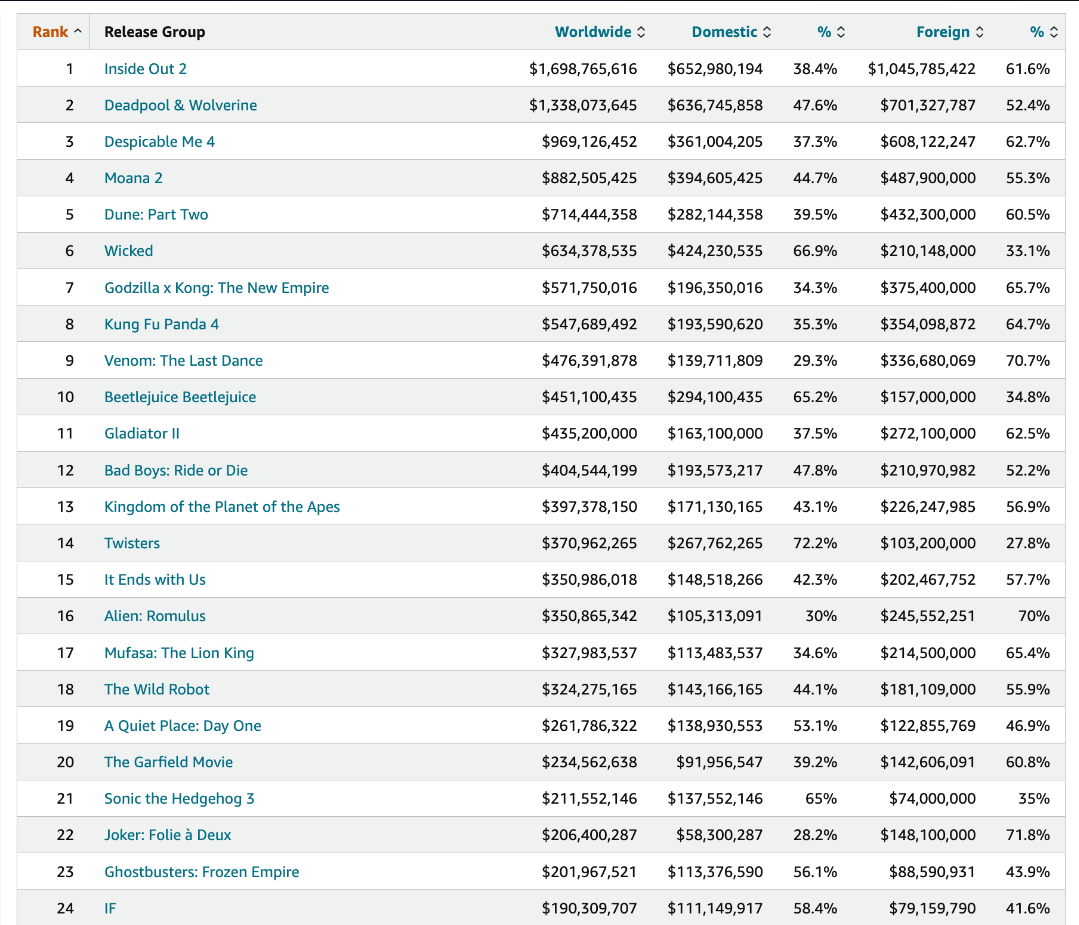Screen dimensions: 1079x925
Task: Open Despicable Me 4 page
Action: (x=159, y=142)
